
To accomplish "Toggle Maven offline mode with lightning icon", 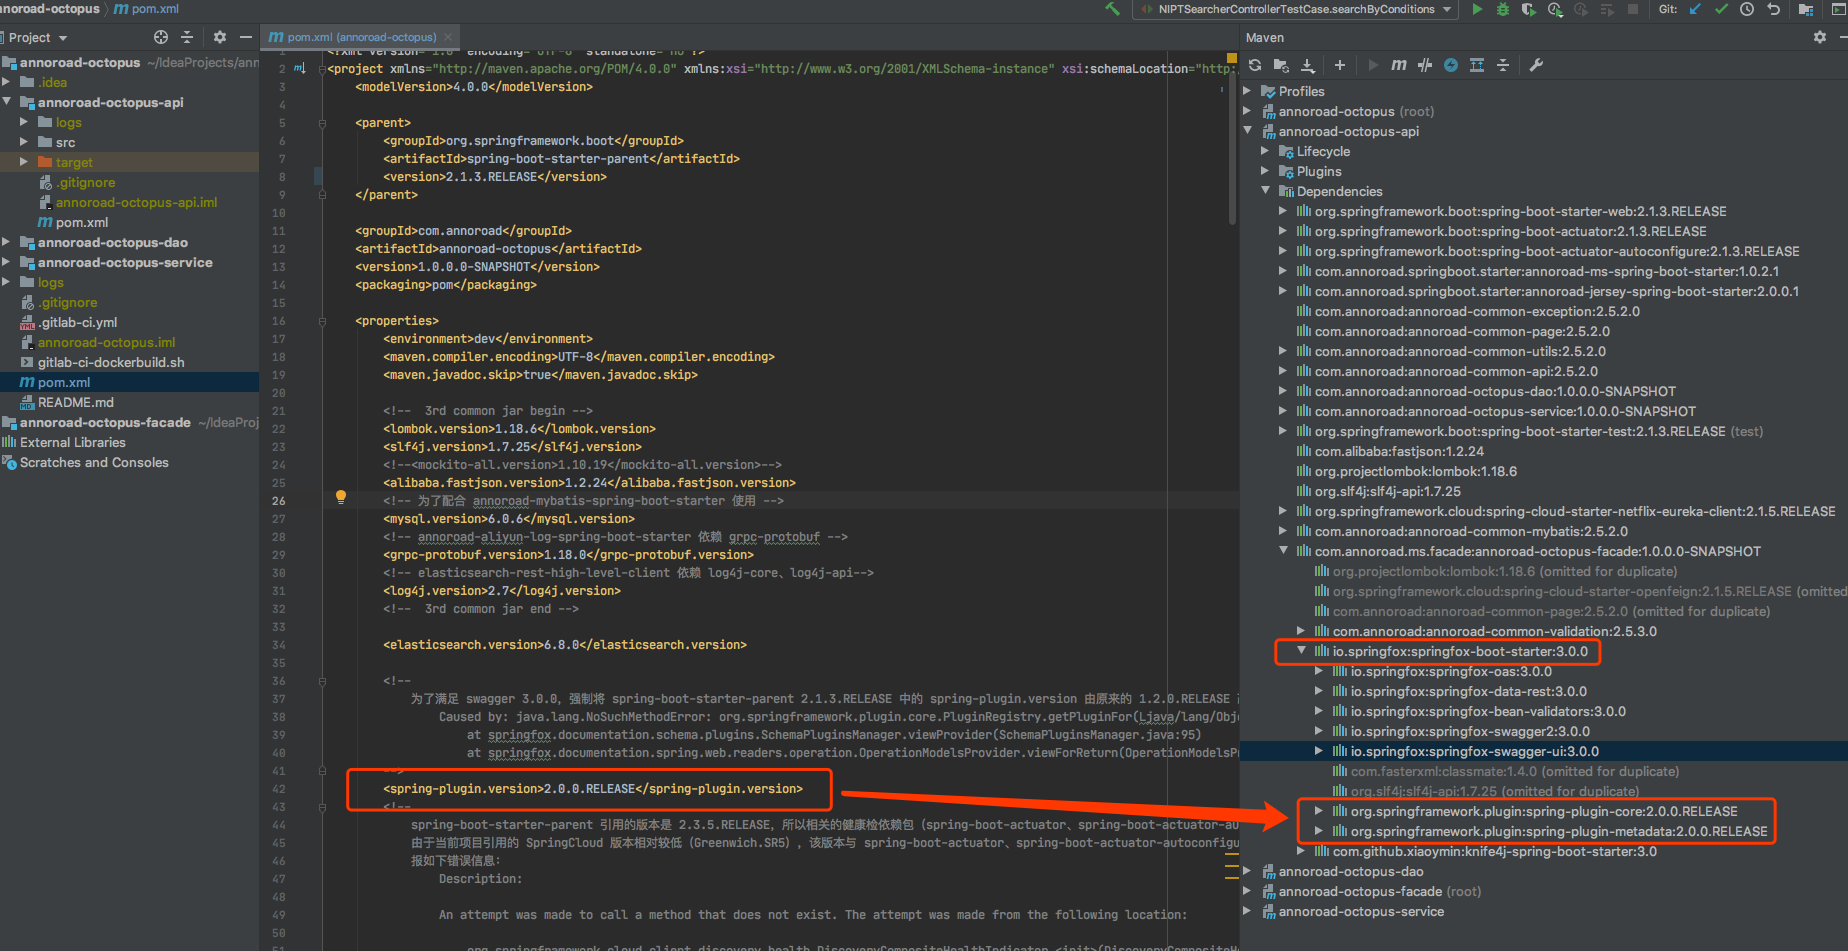I will point(1451,65).
